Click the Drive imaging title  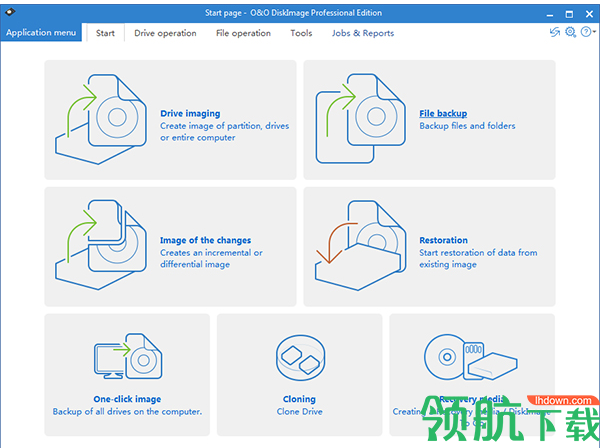click(x=190, y=114)
